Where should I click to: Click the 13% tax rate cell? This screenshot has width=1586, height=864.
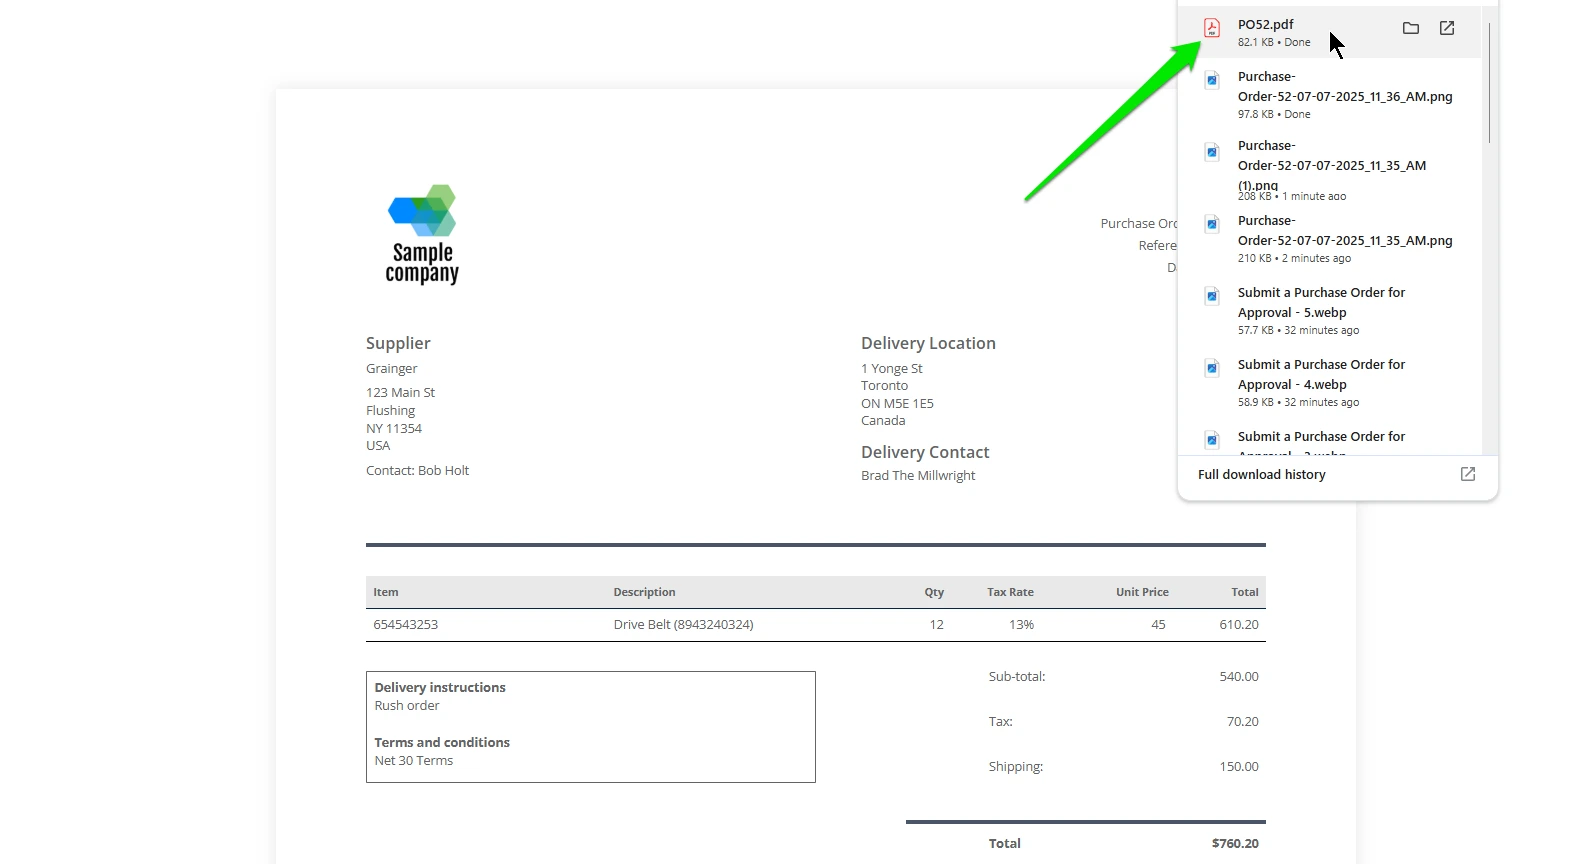point(1021,624)
